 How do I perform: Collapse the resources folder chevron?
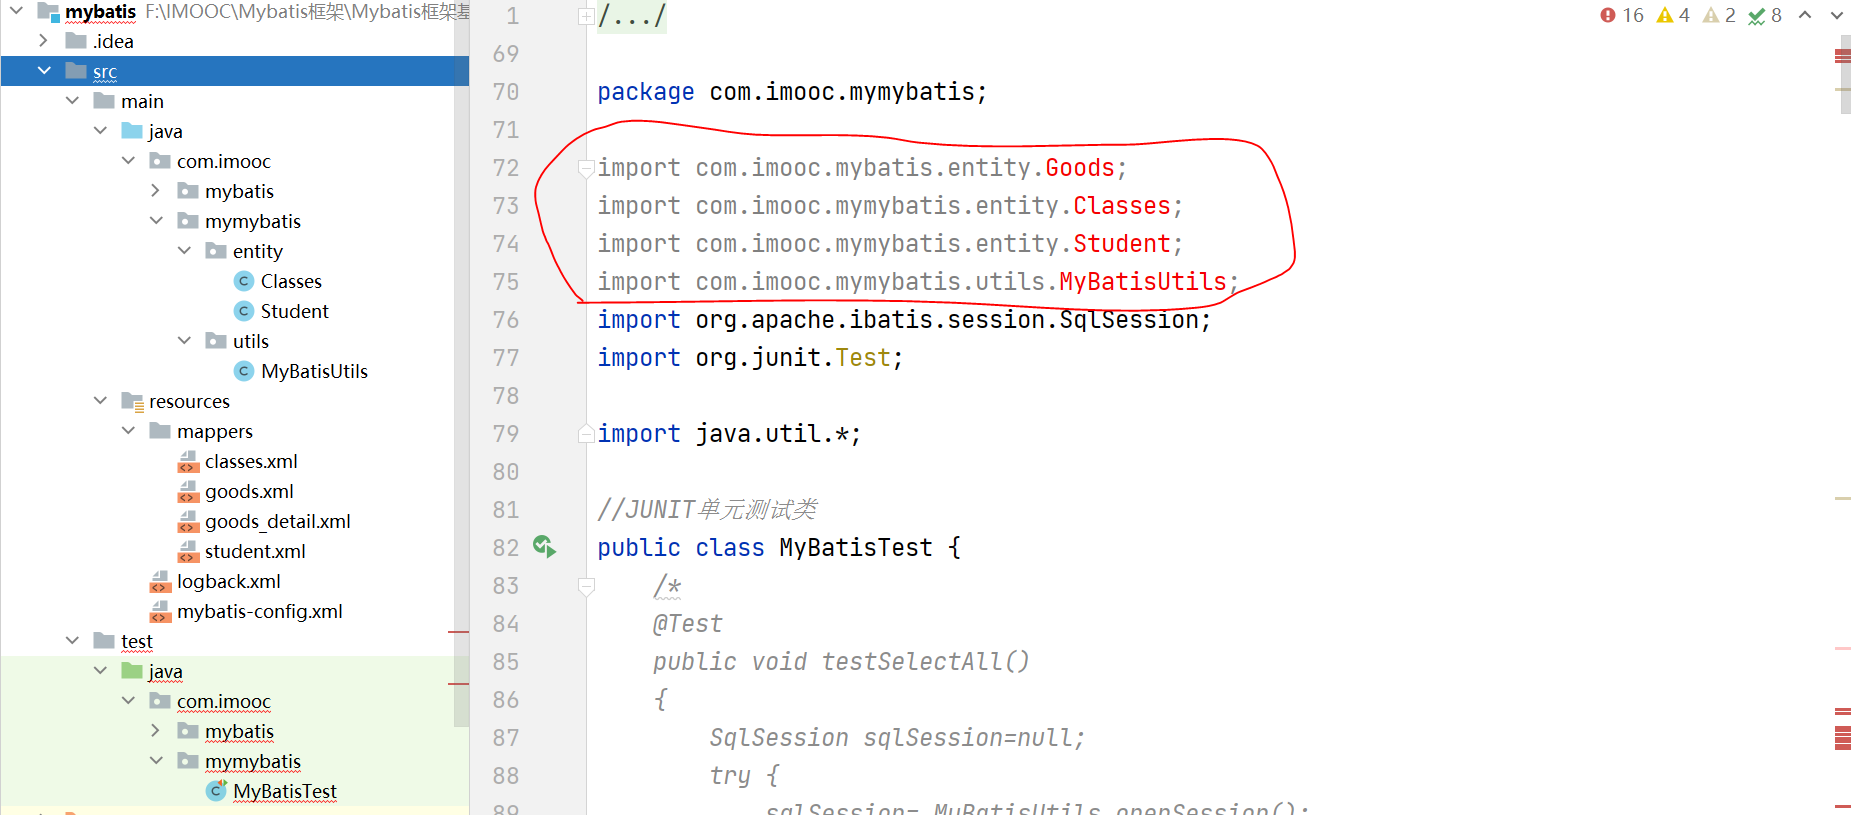click(x=100, y=401)
